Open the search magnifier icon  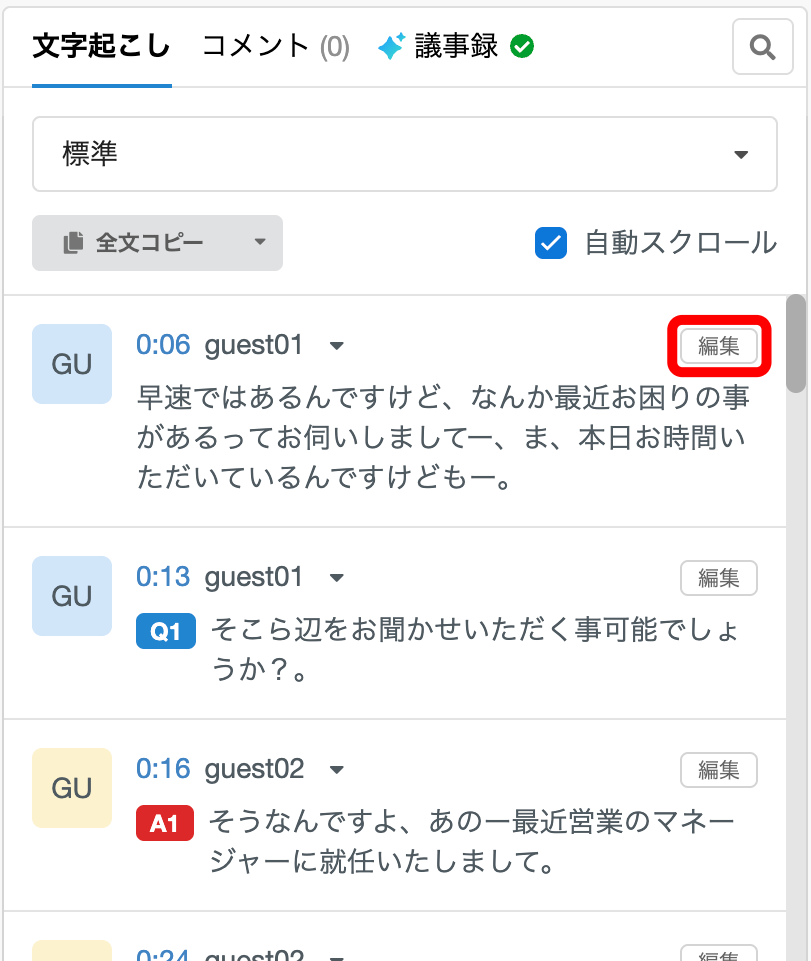(763, 47)
